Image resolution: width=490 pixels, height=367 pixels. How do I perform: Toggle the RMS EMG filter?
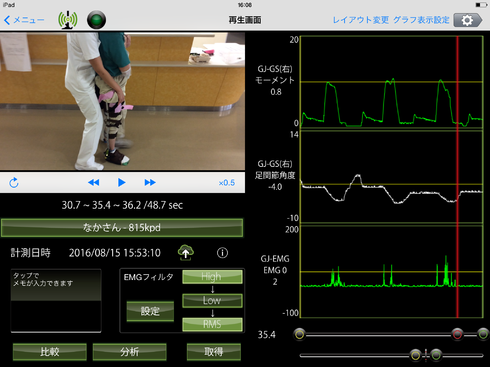[212, 324]
